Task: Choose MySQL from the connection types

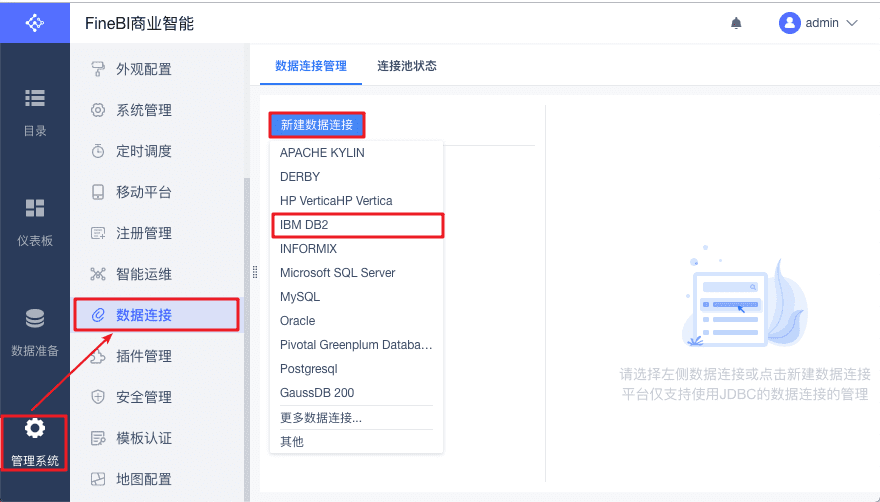Action: click(300, 297)
